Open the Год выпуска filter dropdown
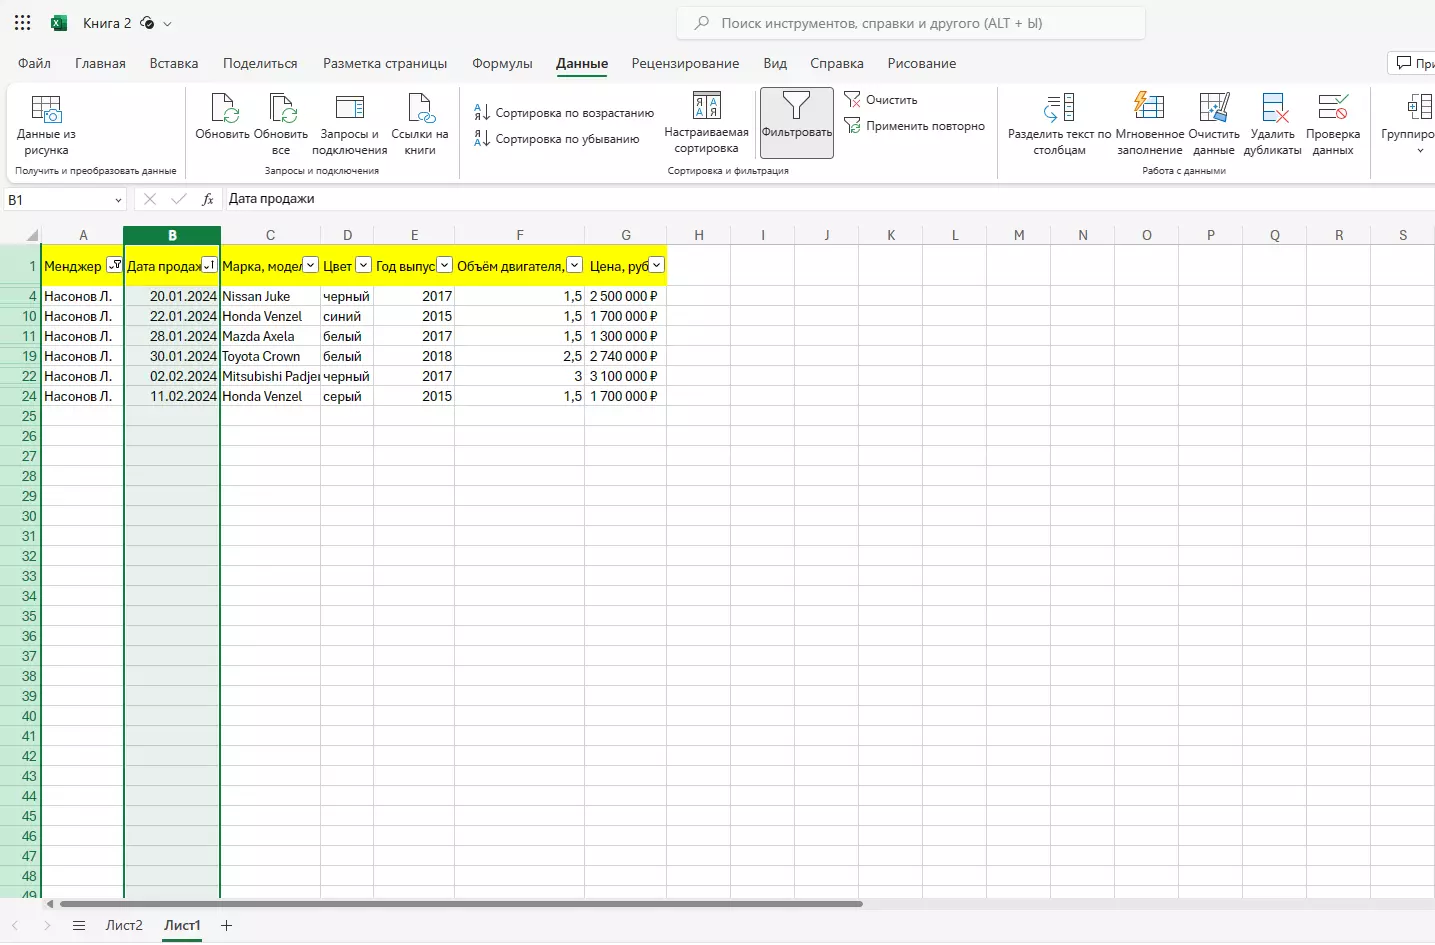This screenshot has height=945, width=1435. click(445, 265)
